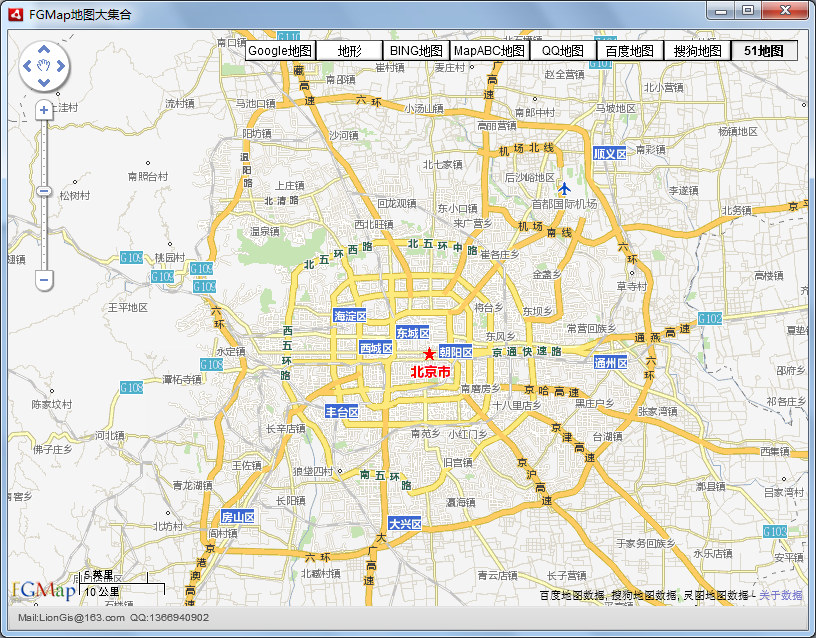The width and height of the screenshot is (816, 638).
Task: Click the 小汤山镇 town label
Action: pyautogui.click(x=424, y=108)
